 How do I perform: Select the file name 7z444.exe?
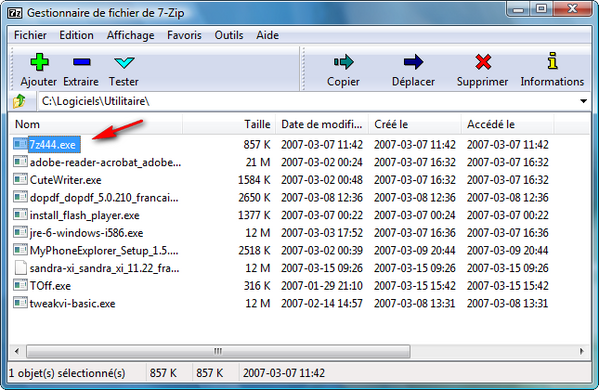pos(53,145)
